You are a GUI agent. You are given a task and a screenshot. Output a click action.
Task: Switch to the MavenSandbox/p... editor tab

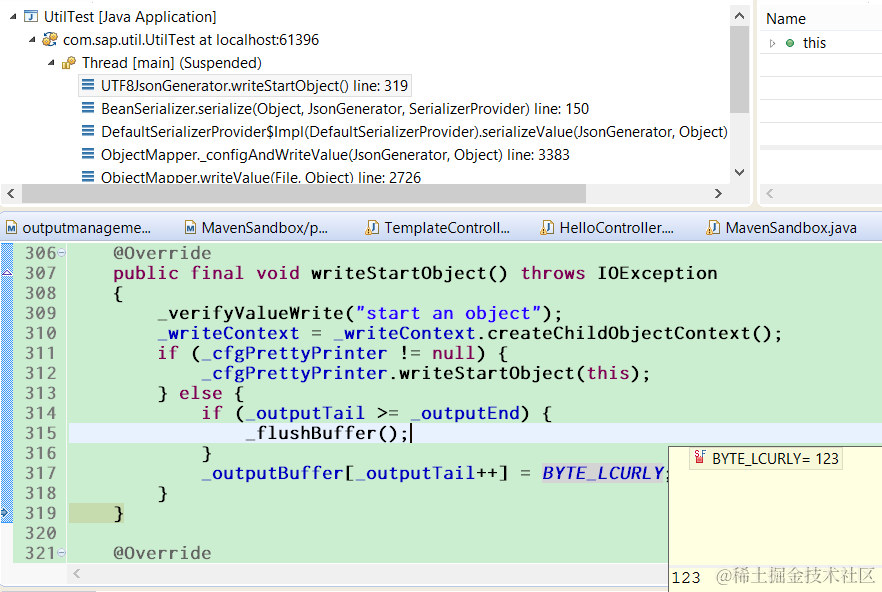click(264, 228)
